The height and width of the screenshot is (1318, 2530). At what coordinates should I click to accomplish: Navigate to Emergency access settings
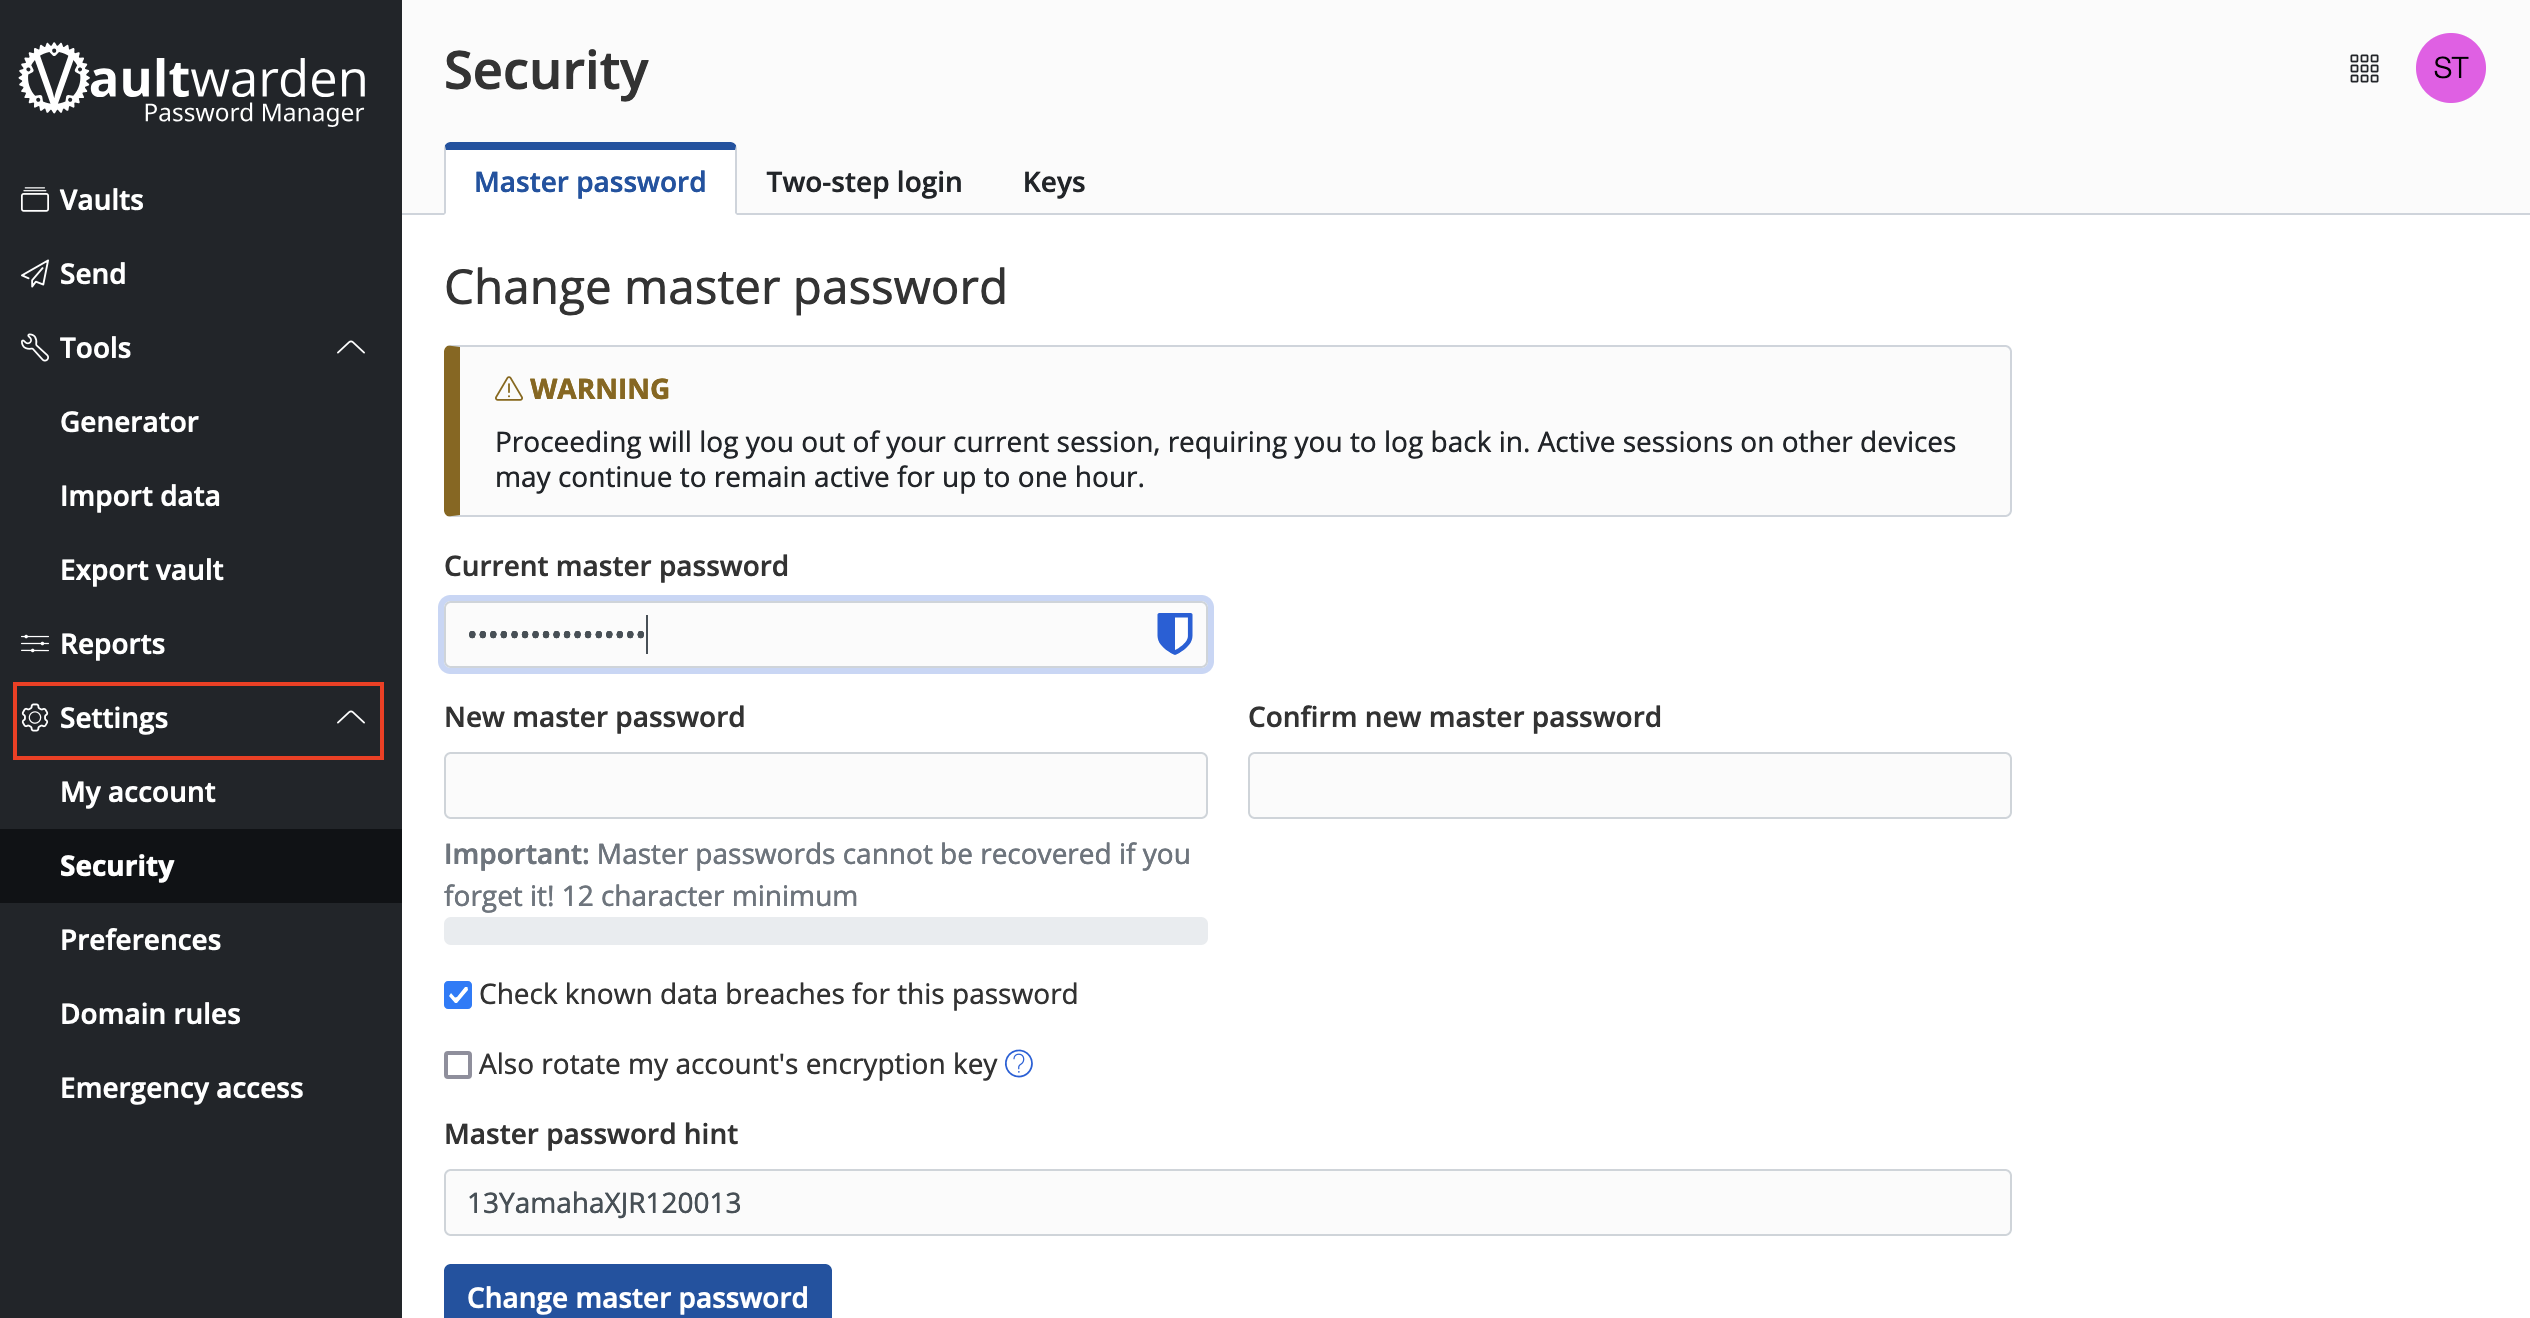[181, 1087]
